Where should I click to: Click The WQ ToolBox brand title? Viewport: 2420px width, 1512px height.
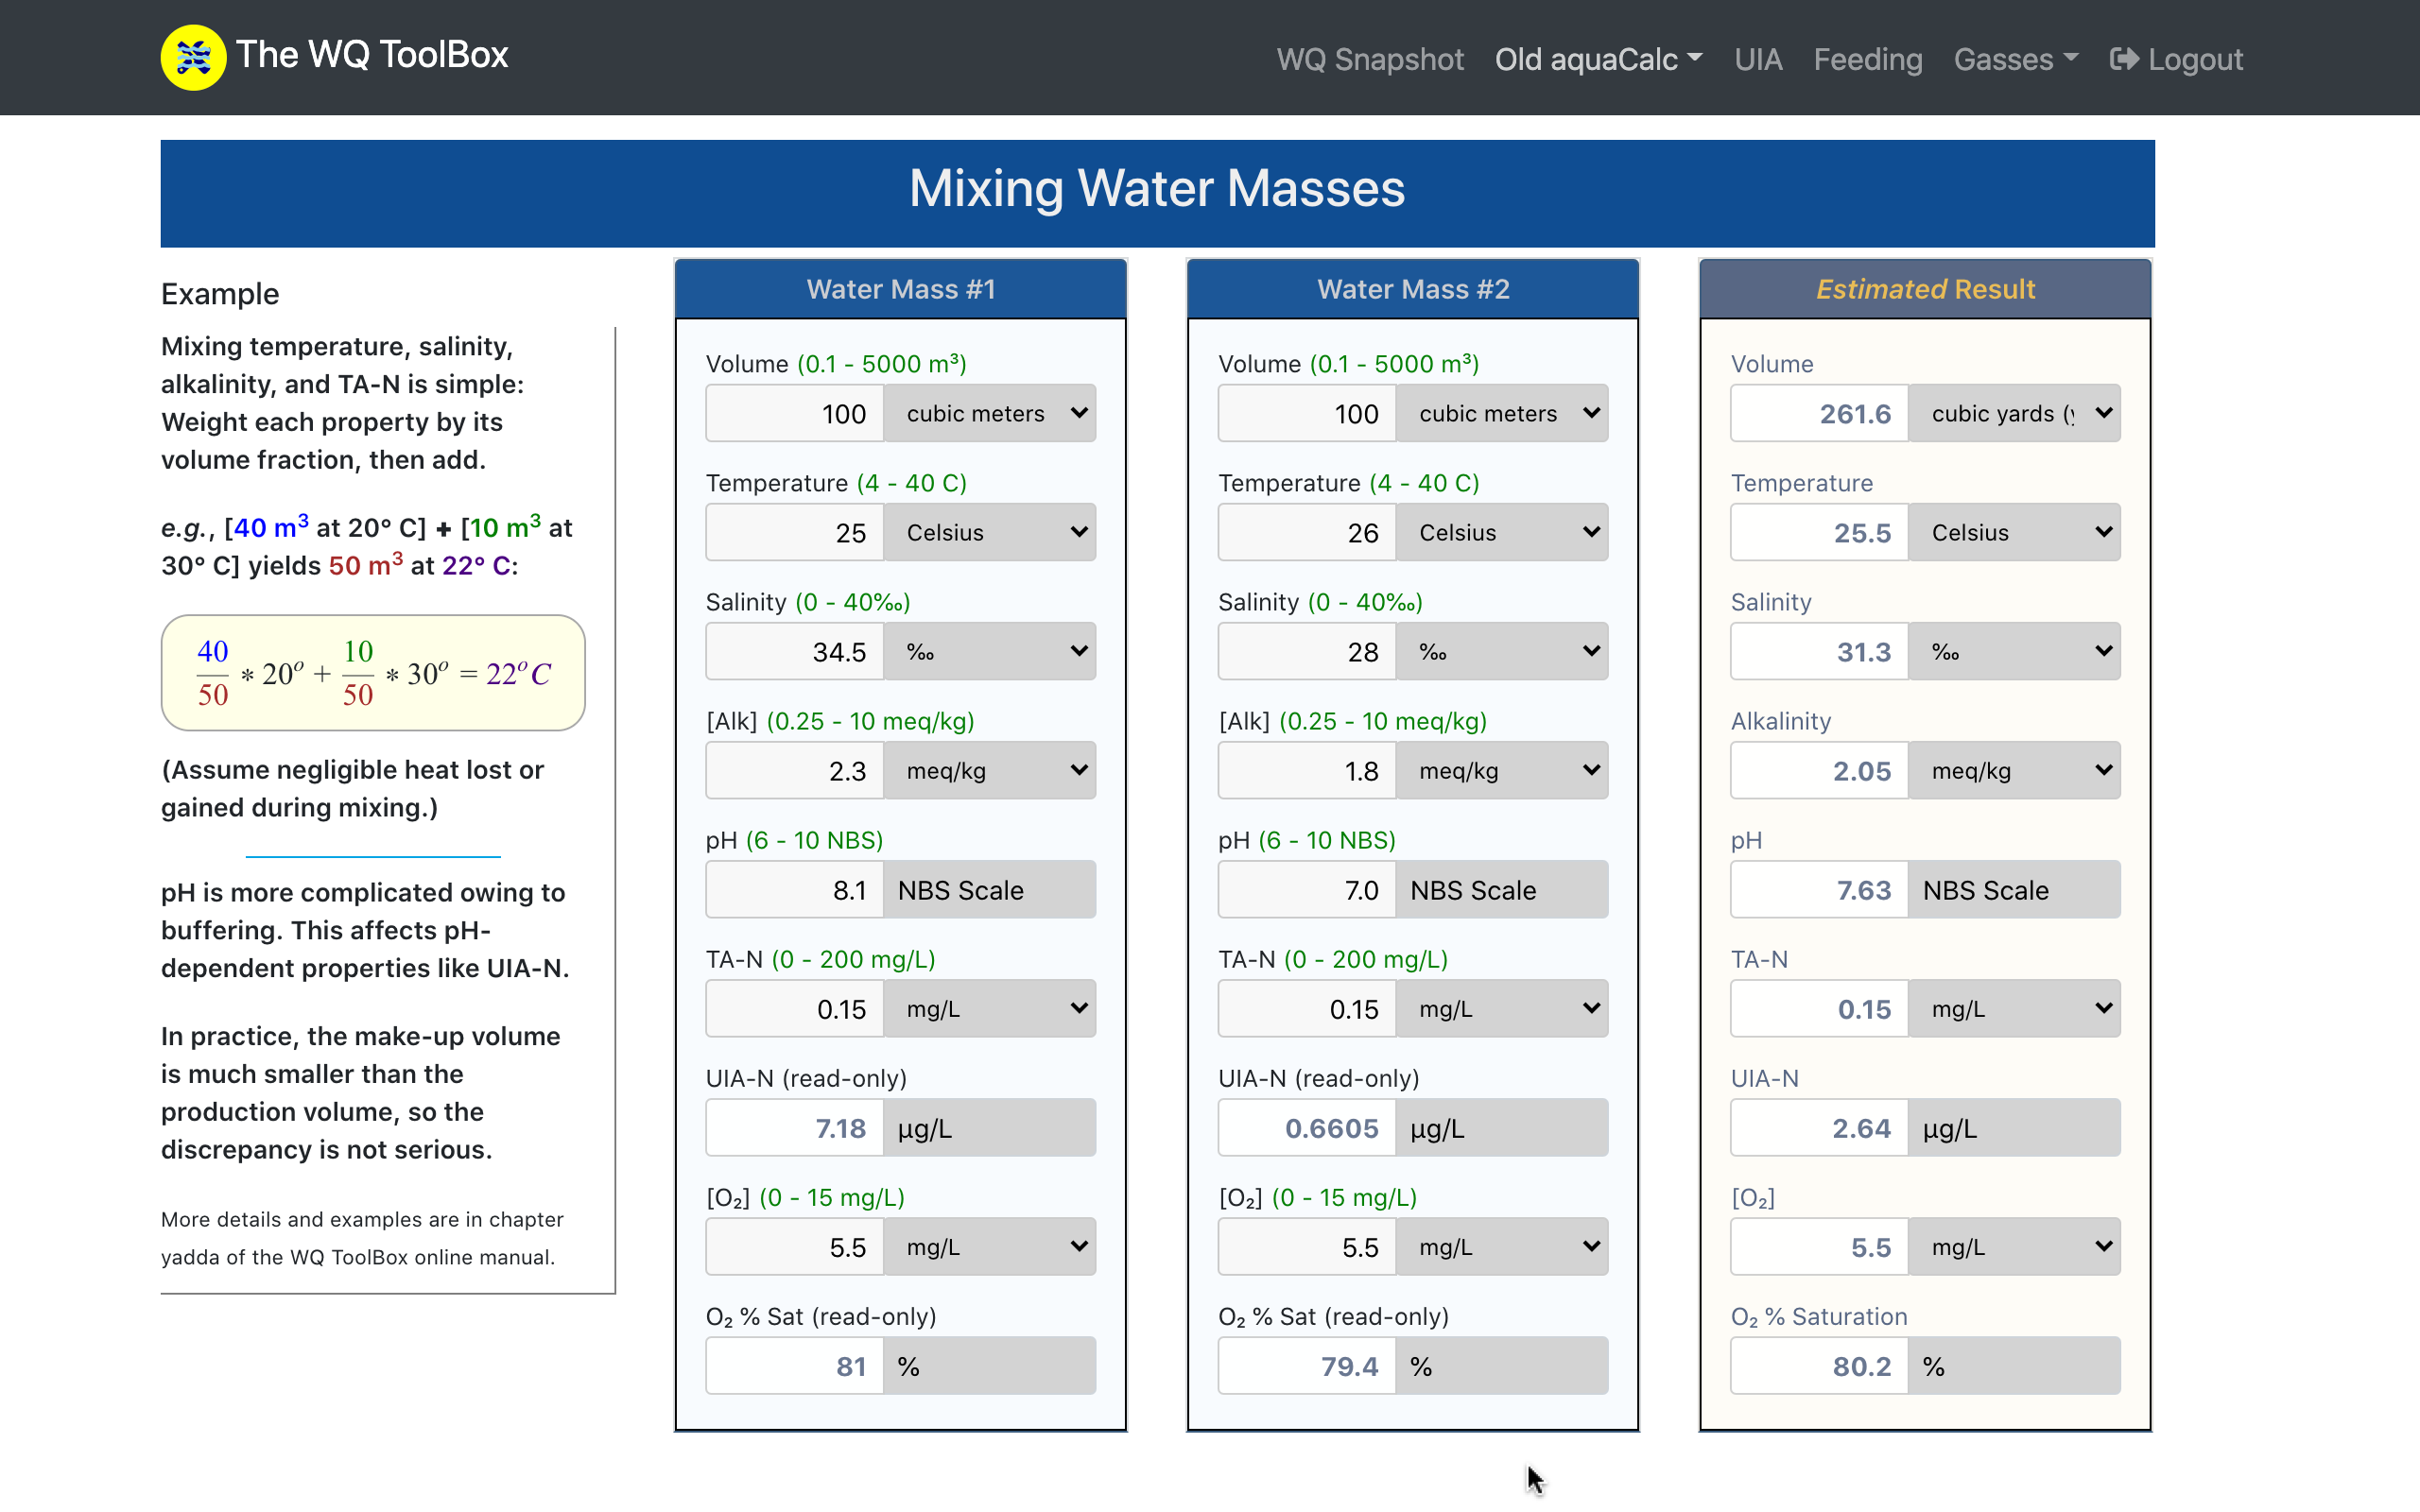(372, 55)
